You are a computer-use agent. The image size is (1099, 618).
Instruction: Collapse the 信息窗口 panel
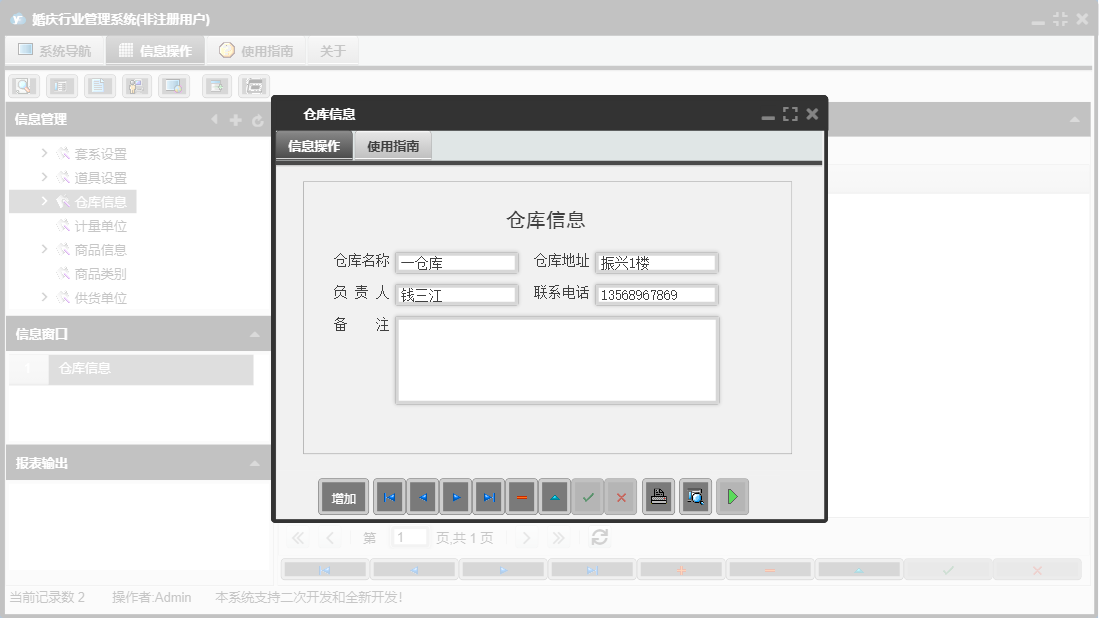[x=257, y=332]
